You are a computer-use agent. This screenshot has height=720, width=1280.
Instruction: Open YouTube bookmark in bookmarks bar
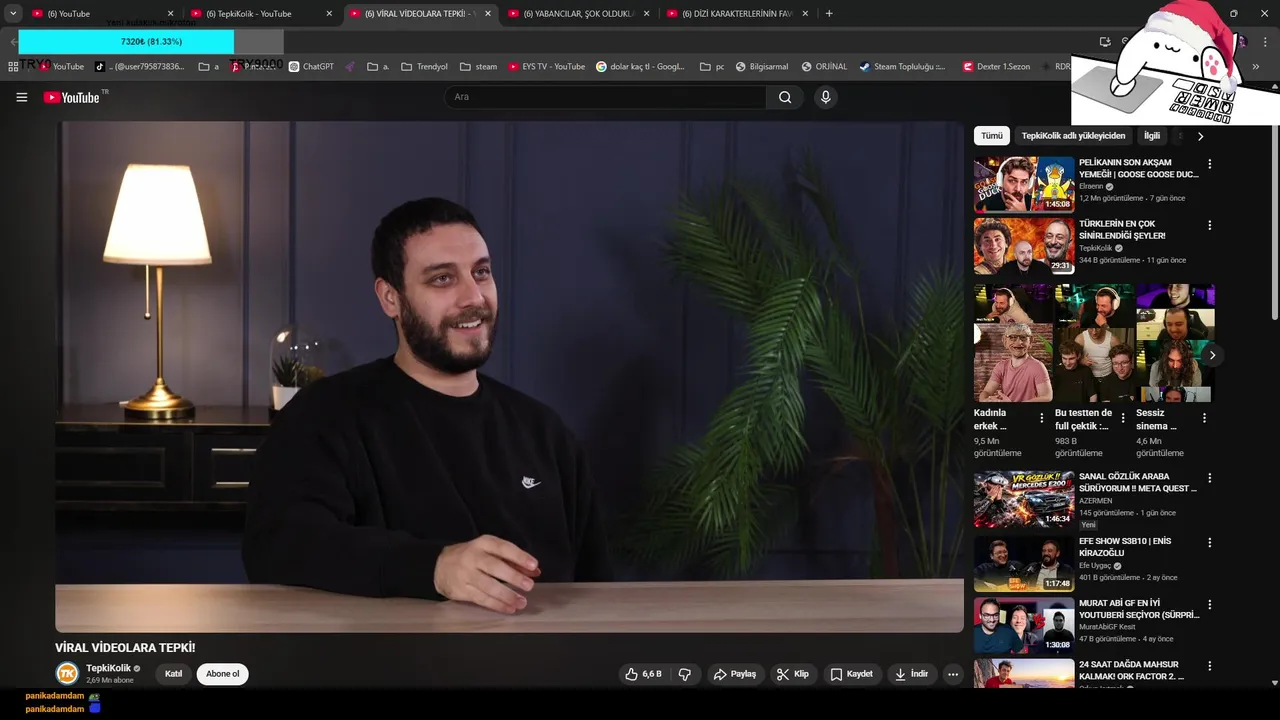[x=62, y=67]
